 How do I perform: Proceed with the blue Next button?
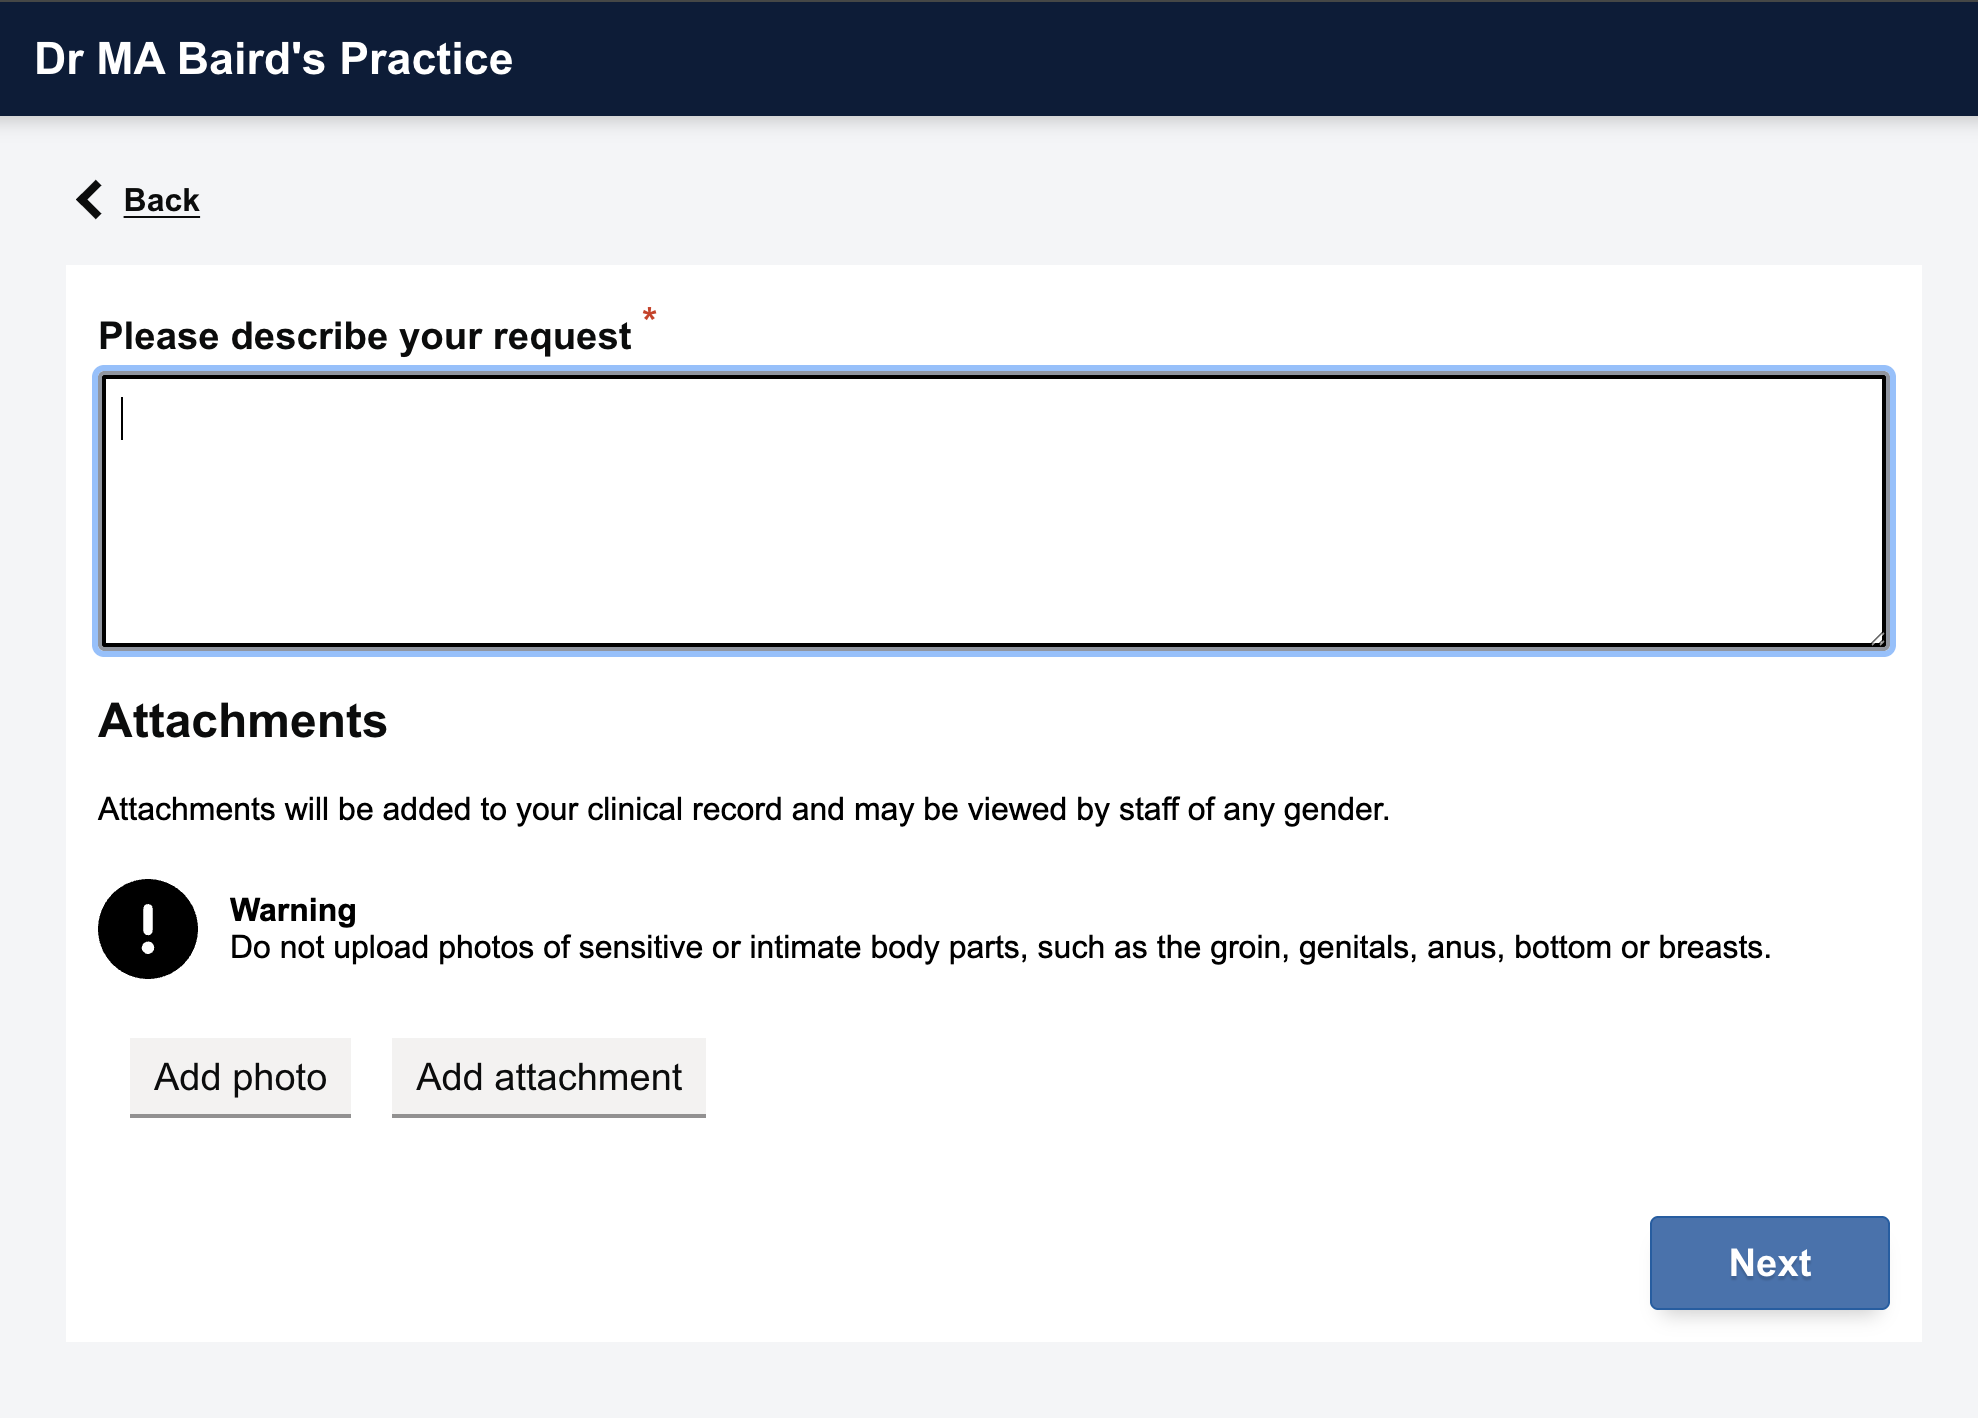[1769, 1263]
